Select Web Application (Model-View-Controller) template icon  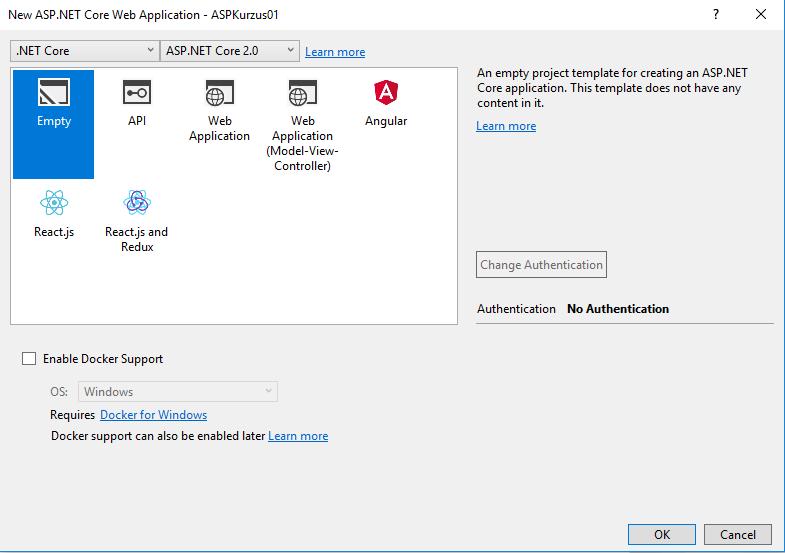point(302,93)
